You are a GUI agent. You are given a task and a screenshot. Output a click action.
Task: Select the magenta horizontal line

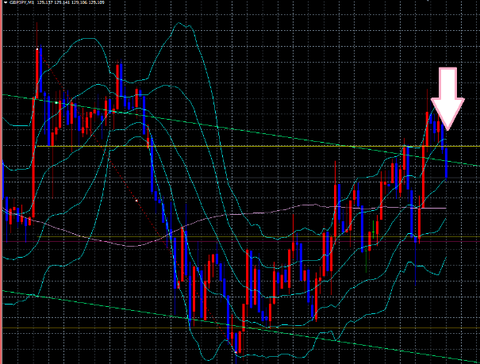[x=241, y=241]
